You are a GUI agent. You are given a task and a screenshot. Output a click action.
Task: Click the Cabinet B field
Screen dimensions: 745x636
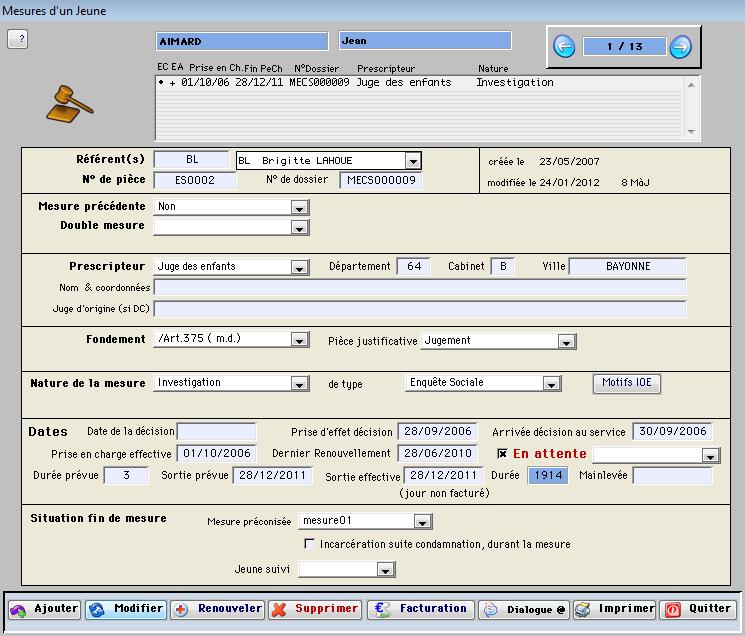coord(503,266)
